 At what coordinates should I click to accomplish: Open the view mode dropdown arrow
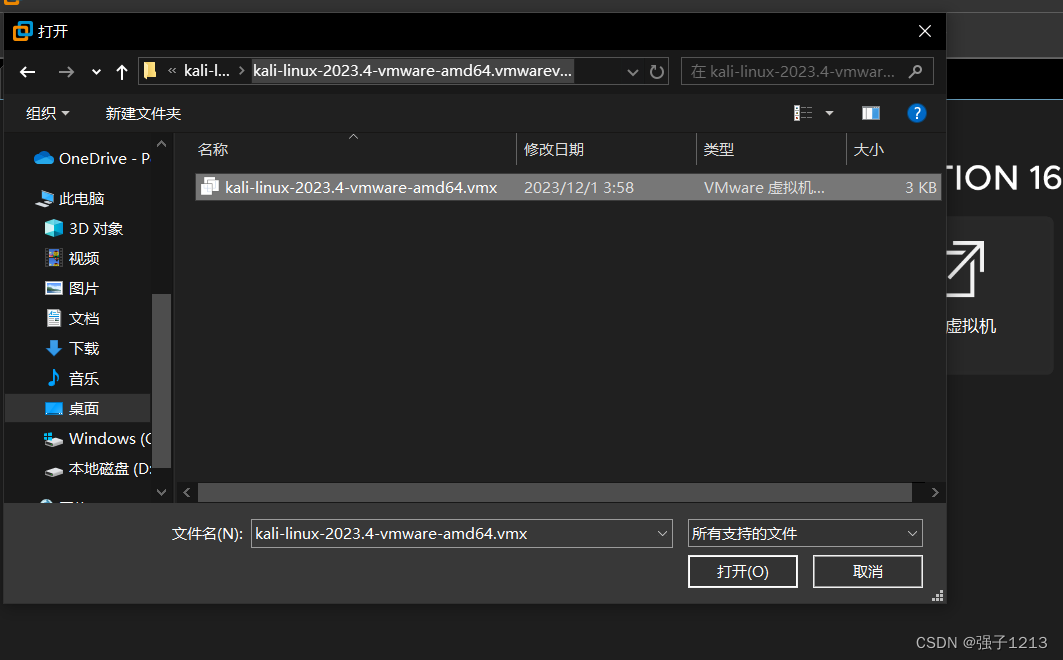coord(828,113)
